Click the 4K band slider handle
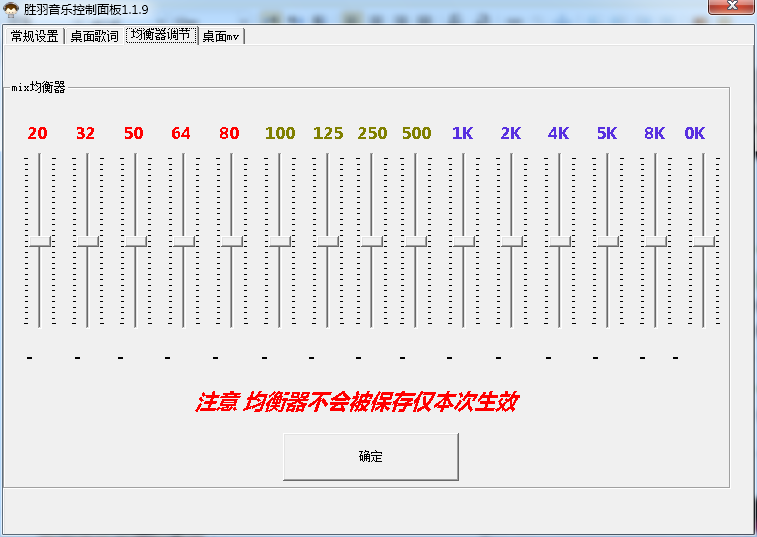Image resolution: width=757 pixels, height=537 pixels. (559, 241)
